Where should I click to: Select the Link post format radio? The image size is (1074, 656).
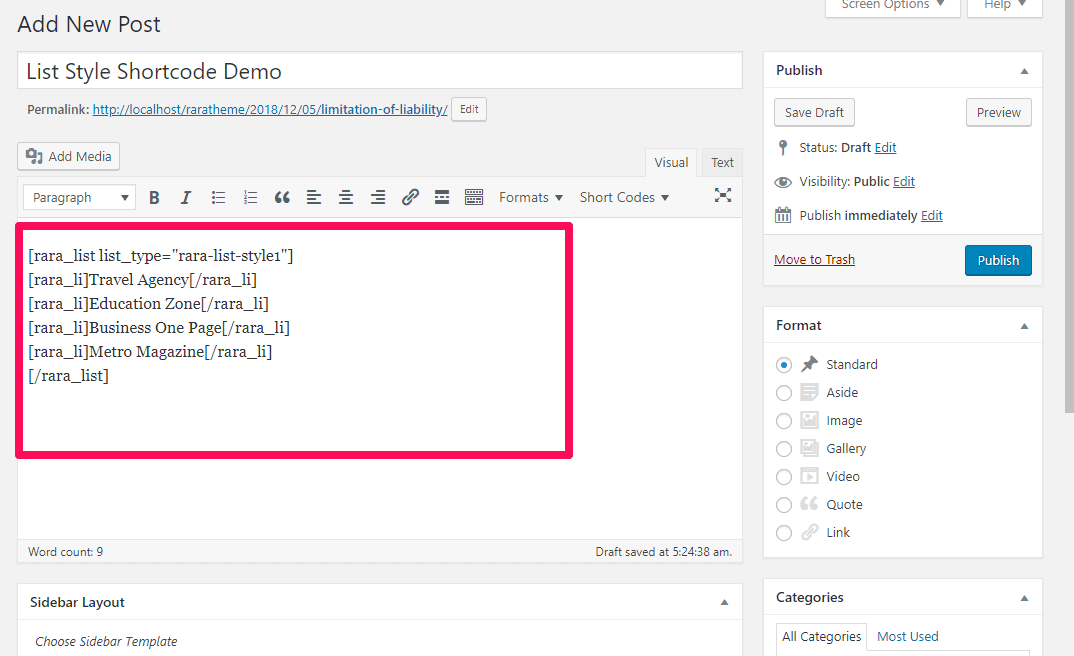[x=784, y=533]
